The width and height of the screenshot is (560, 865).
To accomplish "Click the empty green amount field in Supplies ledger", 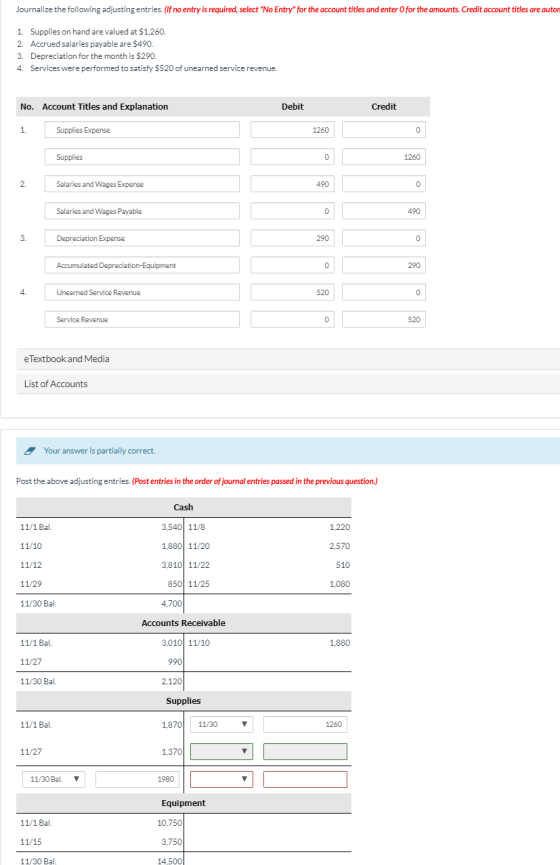I will (305, 751).
